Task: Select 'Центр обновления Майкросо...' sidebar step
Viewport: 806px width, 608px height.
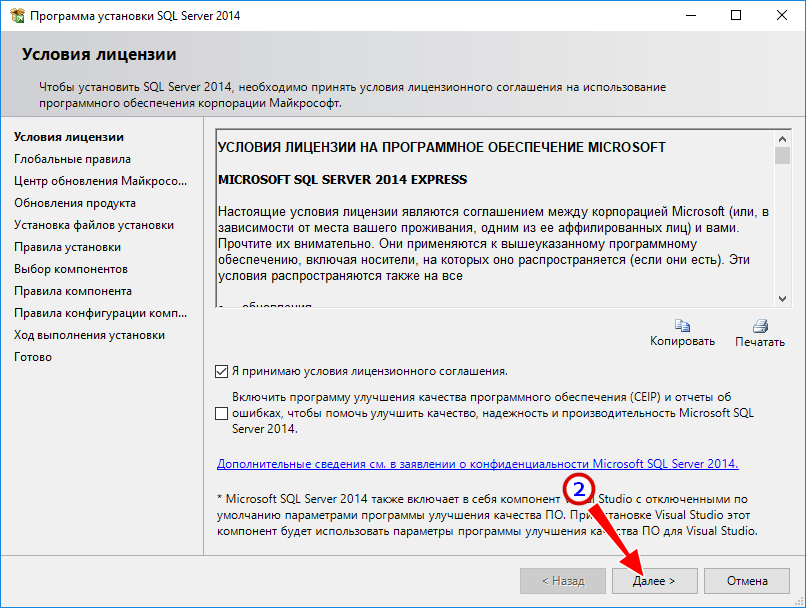Action: pos(101,181)
